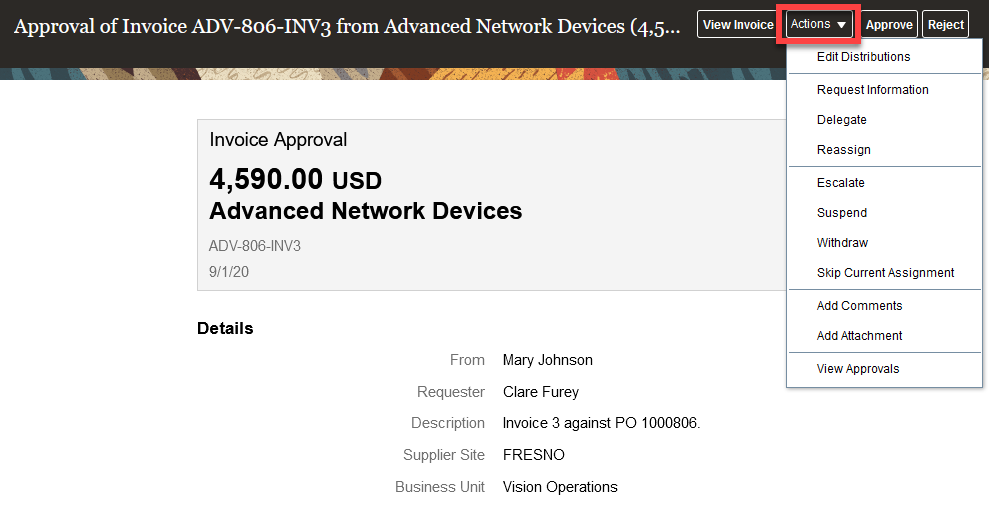The image size is (989, 524).
Task: Click the ADV-806-INV3 invoice number text
Action: tap(254, 246)
